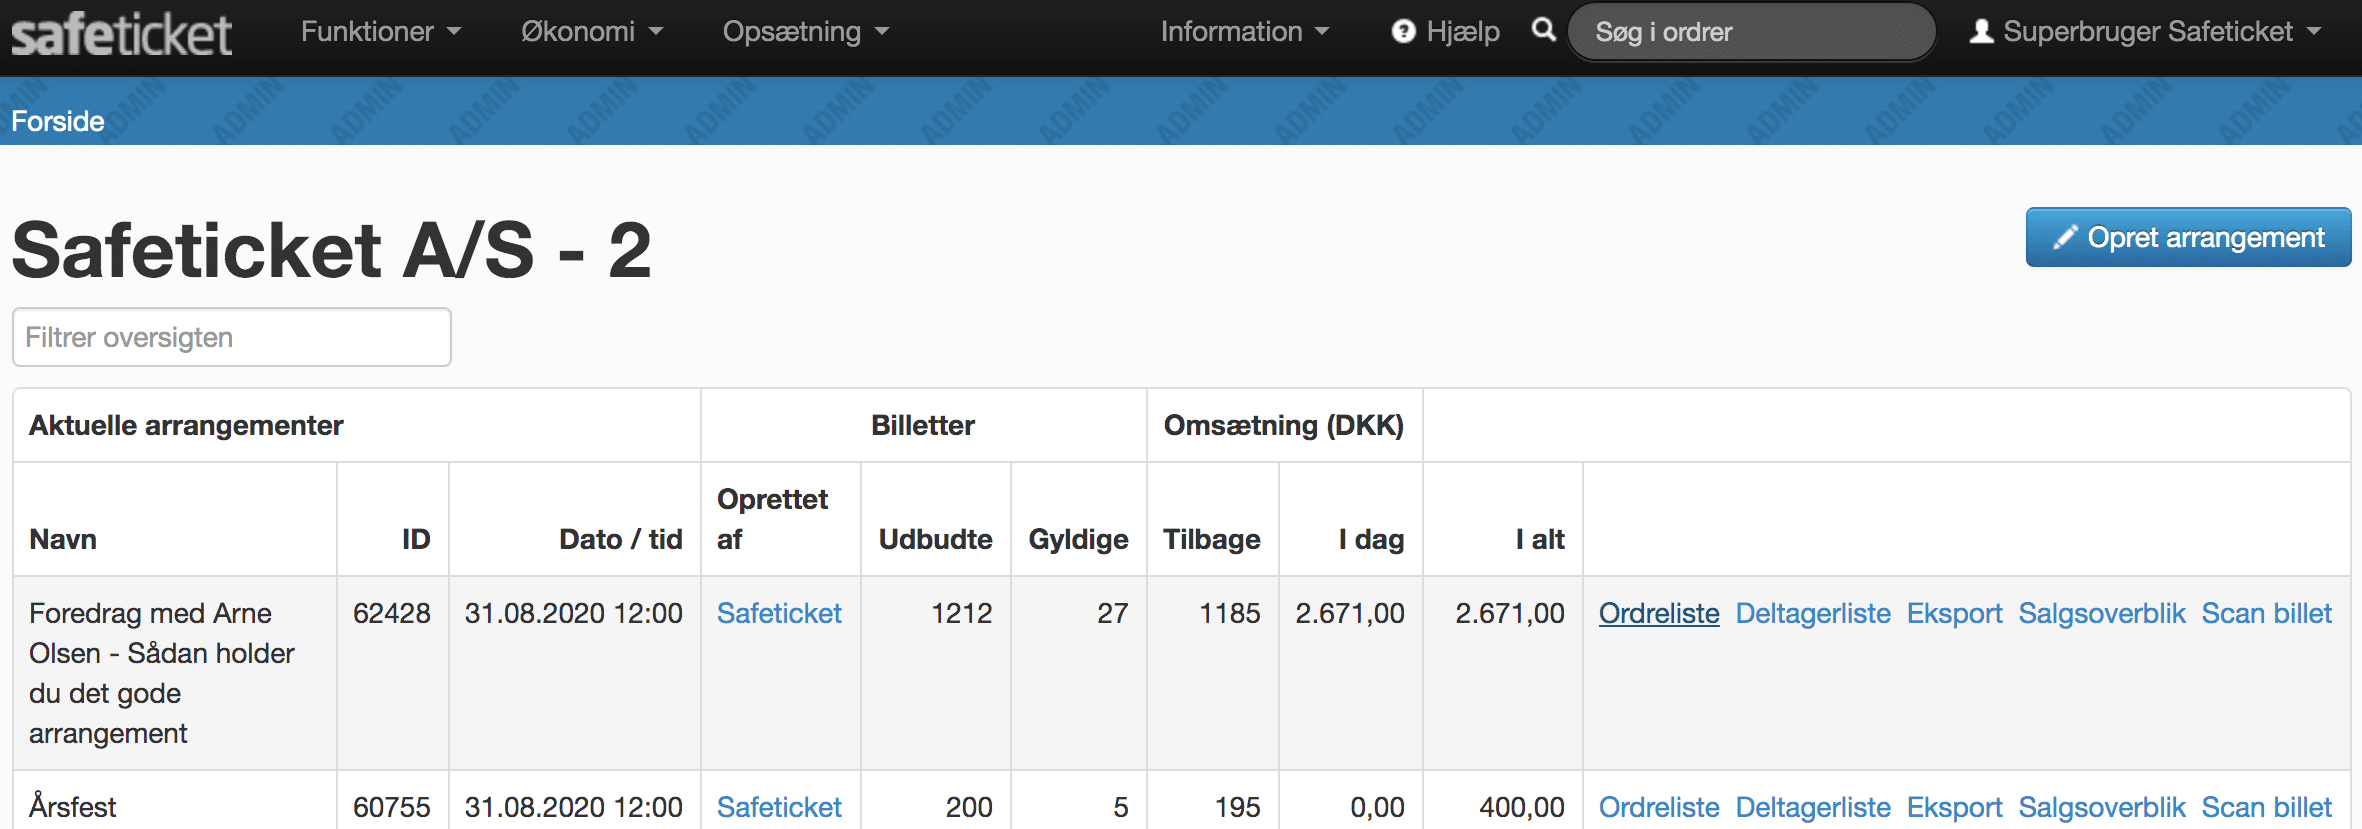Click the Hjælp question mark icon

tap(1404, 32)
